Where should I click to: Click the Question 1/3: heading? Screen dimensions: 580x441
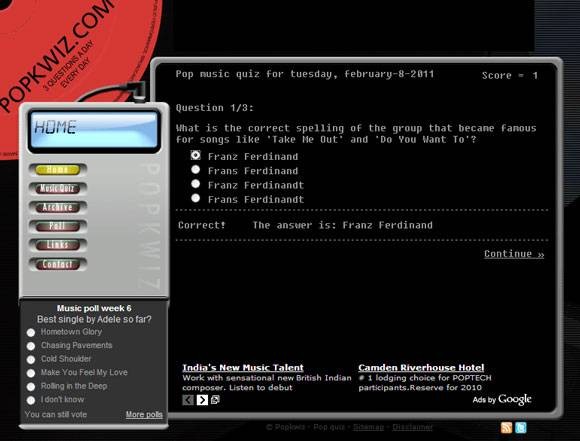coord(215,108)
